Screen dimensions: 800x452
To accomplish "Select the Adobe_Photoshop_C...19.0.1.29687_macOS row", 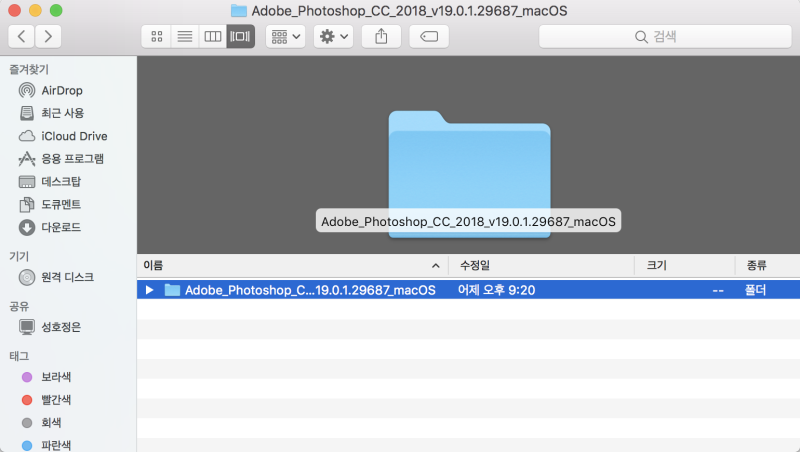I will click(468, 290).
